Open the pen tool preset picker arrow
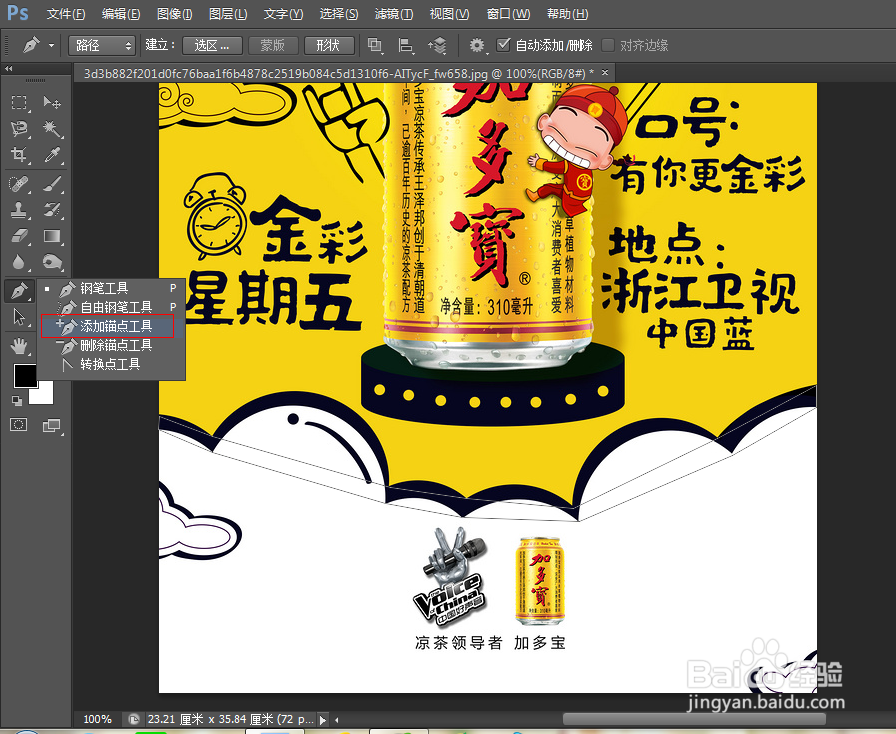The width and height of the screenshot is (896, 734). (x=51, y=45)
